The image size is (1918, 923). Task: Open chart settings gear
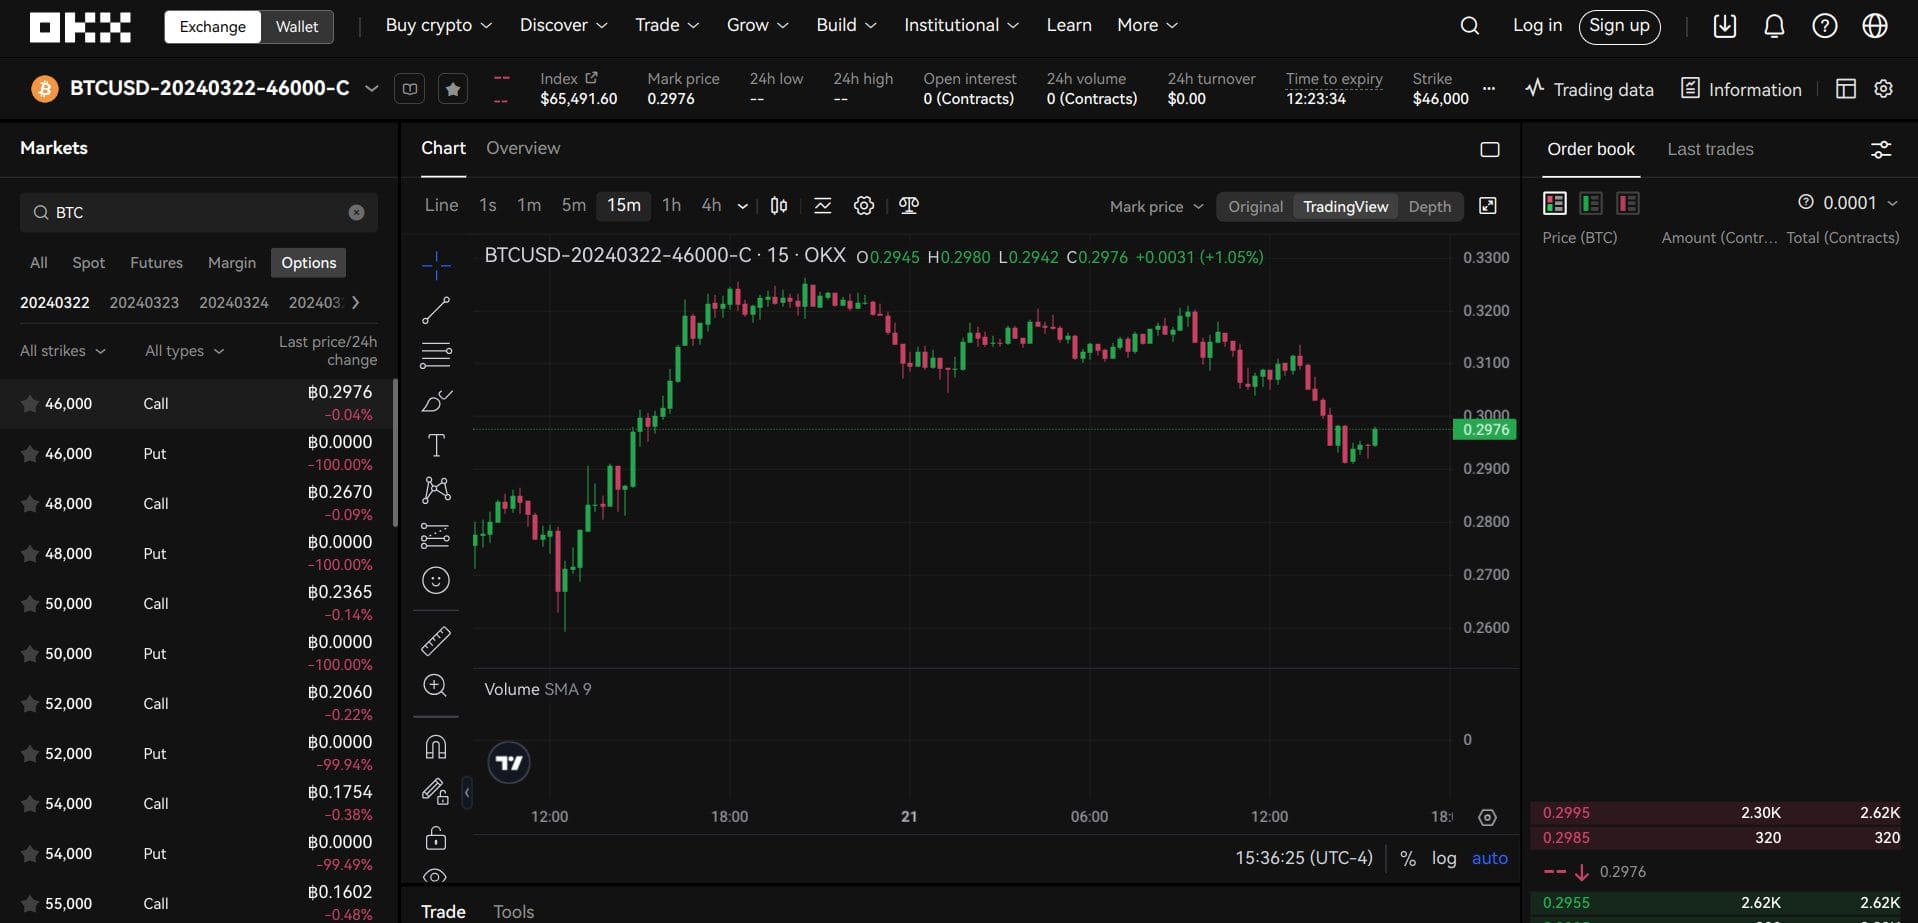(863, 205)
